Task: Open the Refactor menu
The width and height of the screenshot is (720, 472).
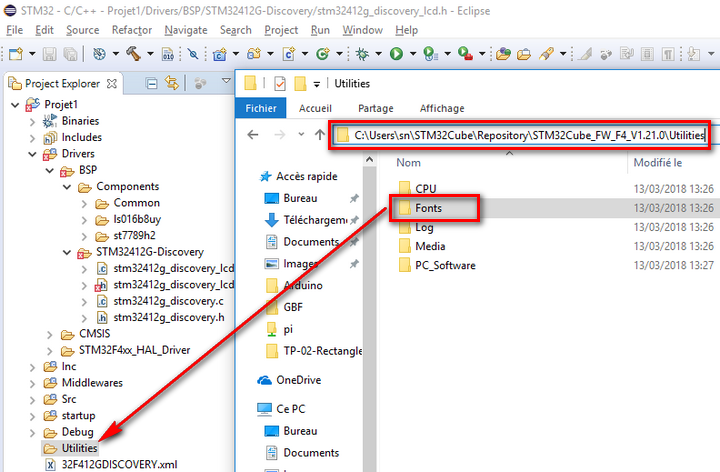Action: click(x=132, y=30)
